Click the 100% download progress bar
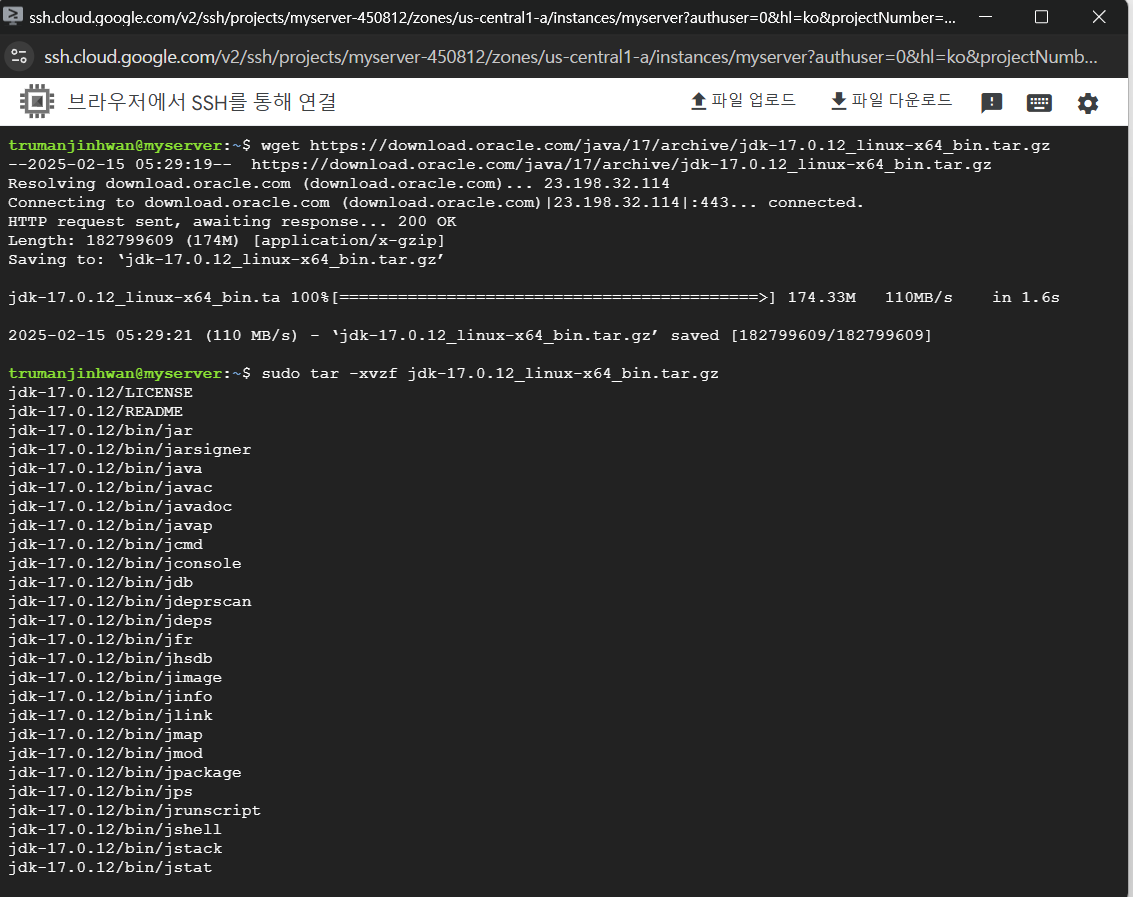1133x897 pixels. coord(553,298)
